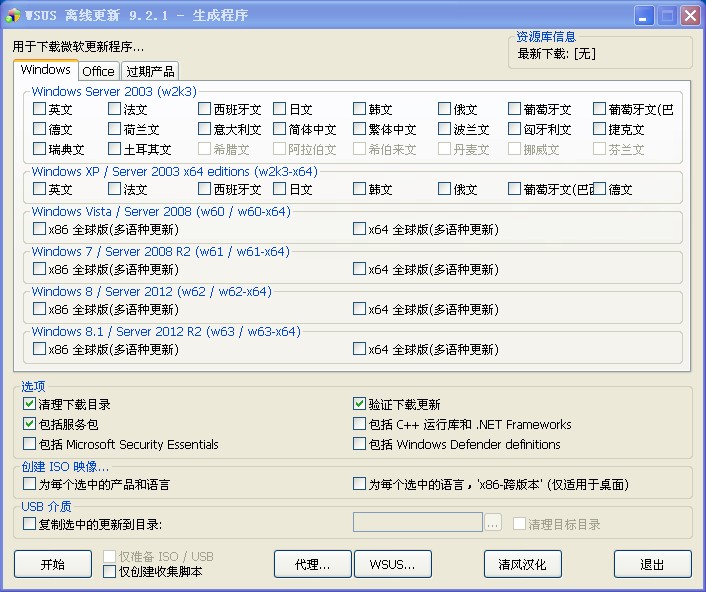Tick 西班牙文 under Windows XP x64 editions

pyautogui.click(x=204, y=189)
